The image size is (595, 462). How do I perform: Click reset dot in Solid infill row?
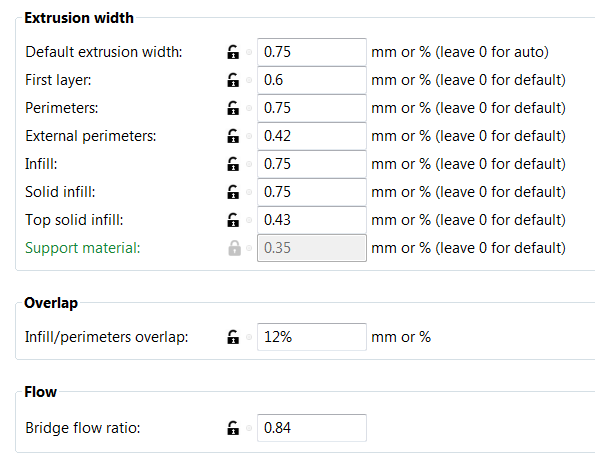point(249,192)
